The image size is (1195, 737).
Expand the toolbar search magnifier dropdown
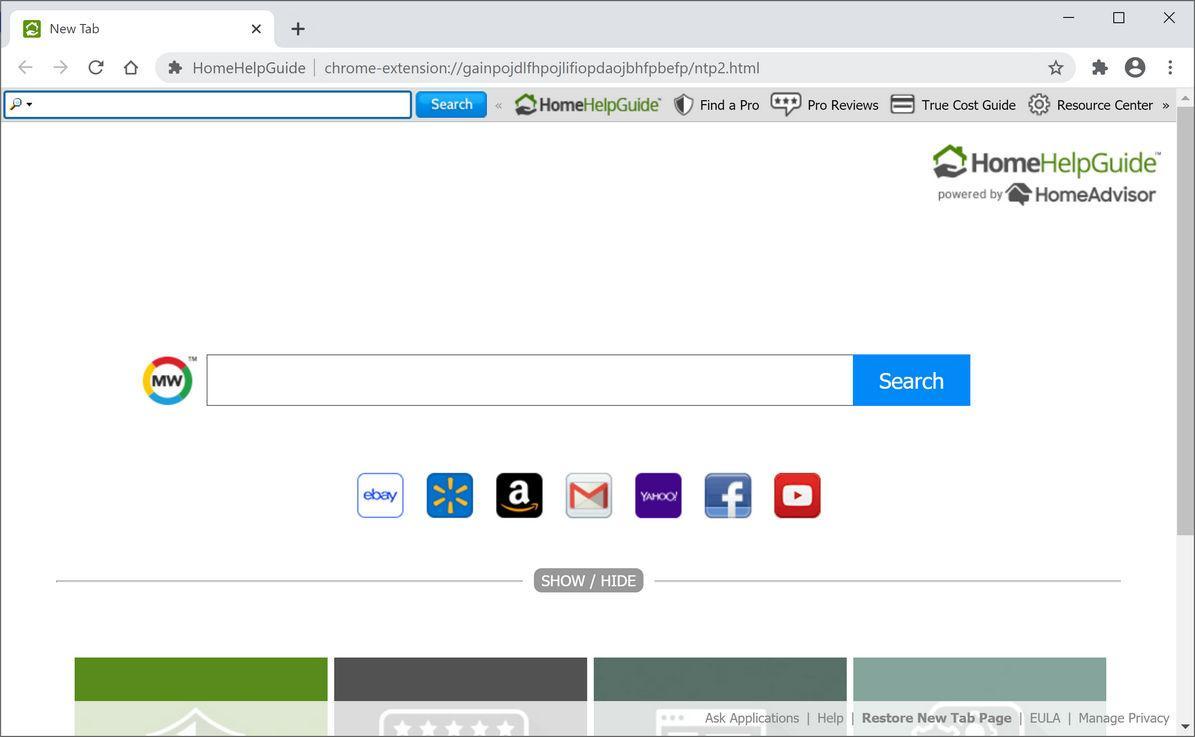(21, 104)
